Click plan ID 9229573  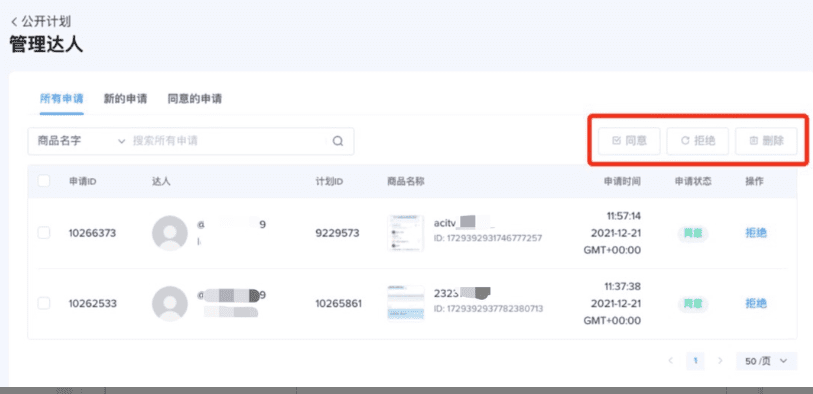point(337,233)
